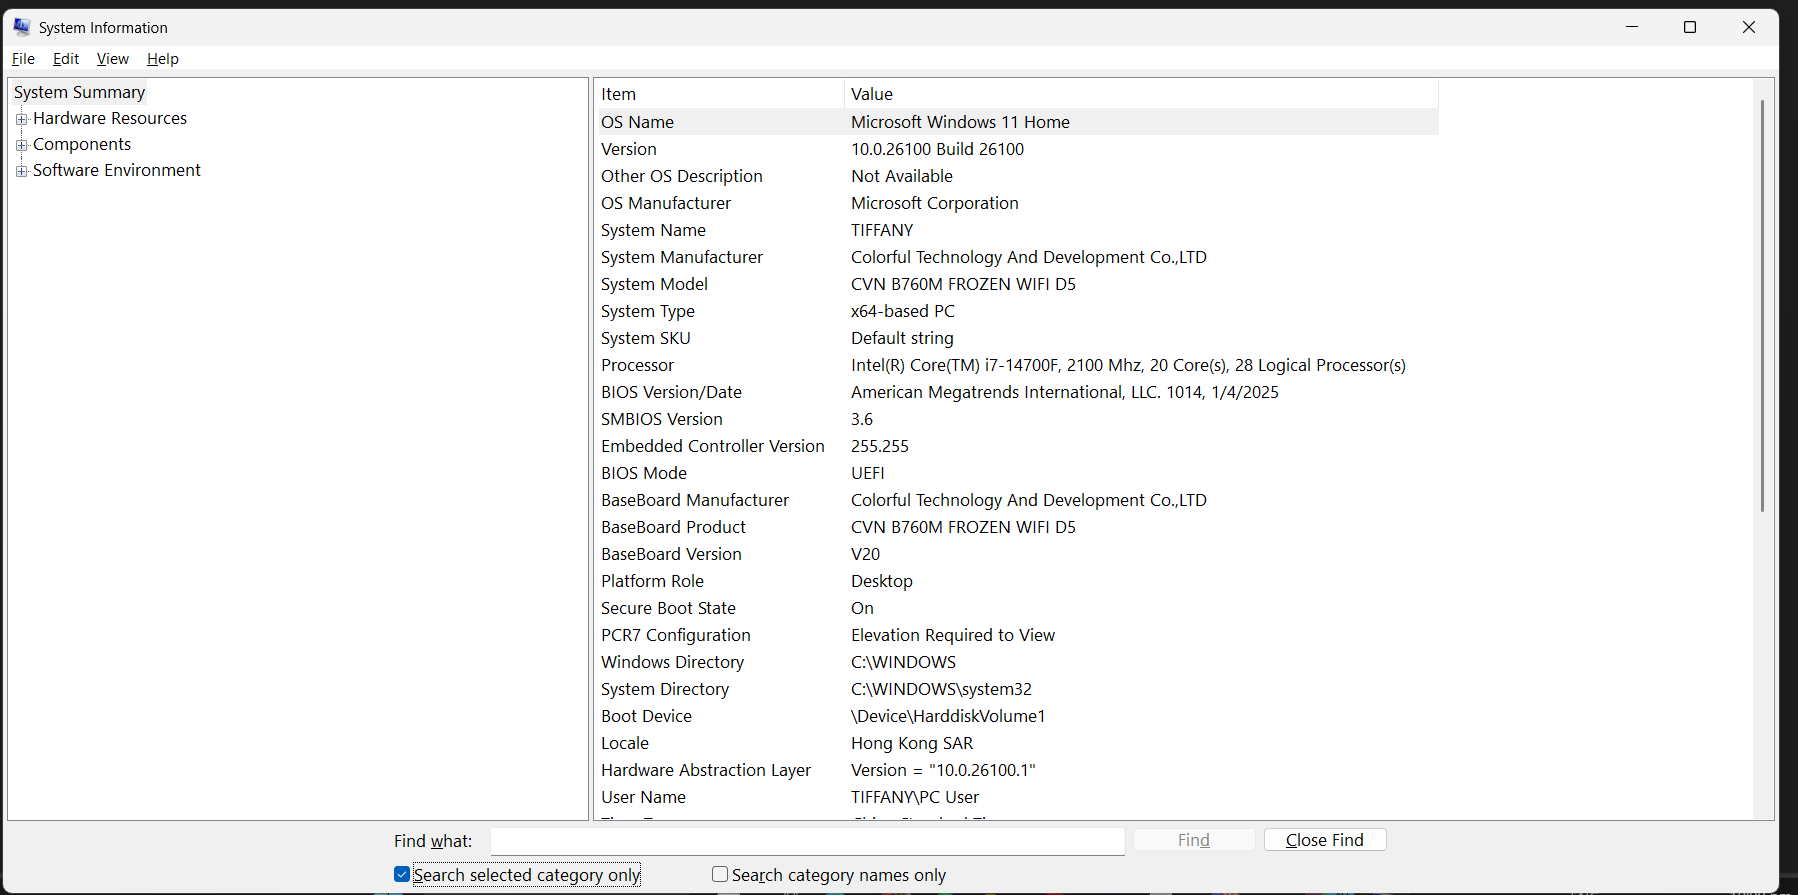
Task: Select the User Name row
Action: [x=1018, y=797]
